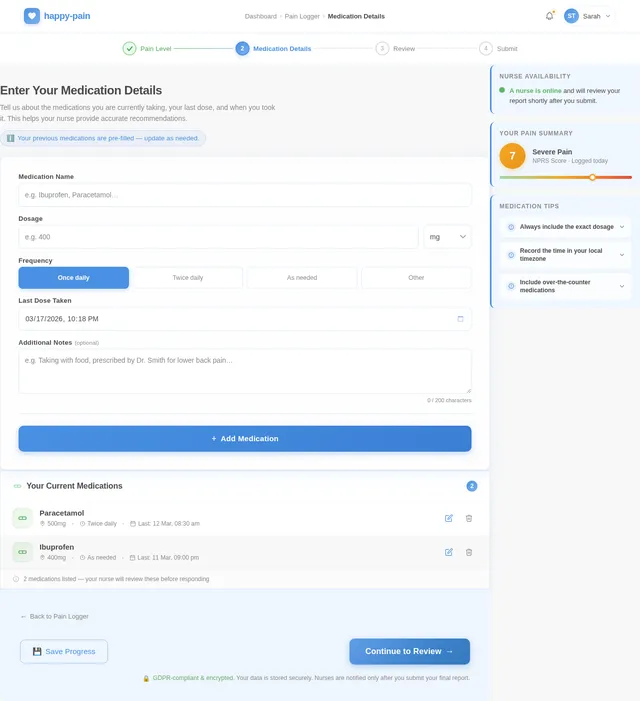The height and width of the screenshot is (701, 640).
Task: Open the mg dosage unit dropdown
Action: tap(447, 237)
